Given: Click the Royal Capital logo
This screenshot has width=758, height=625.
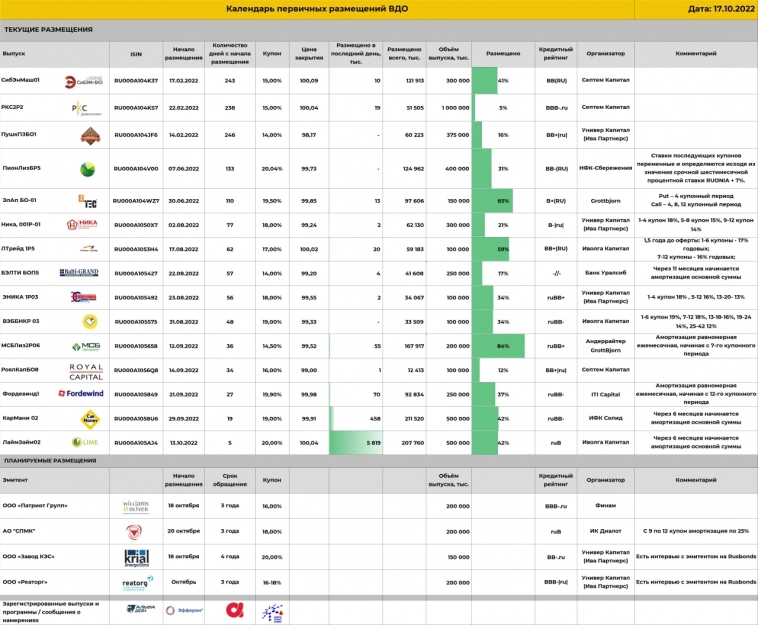Looking at the screenshot, I should [x=86, y=371].
